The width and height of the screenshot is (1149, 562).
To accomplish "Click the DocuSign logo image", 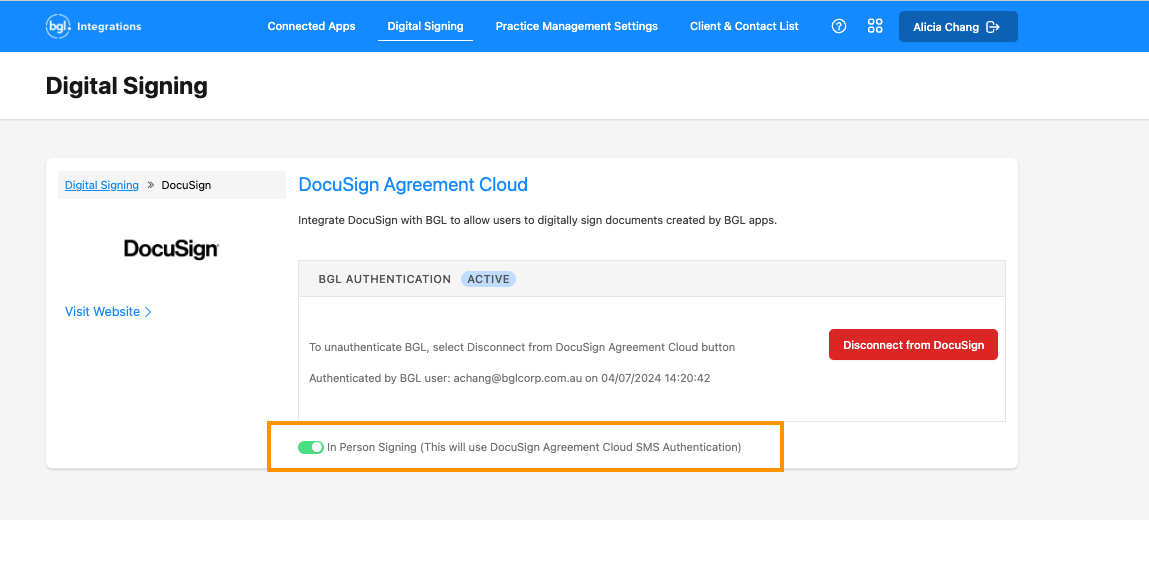I will click(171, 249).
